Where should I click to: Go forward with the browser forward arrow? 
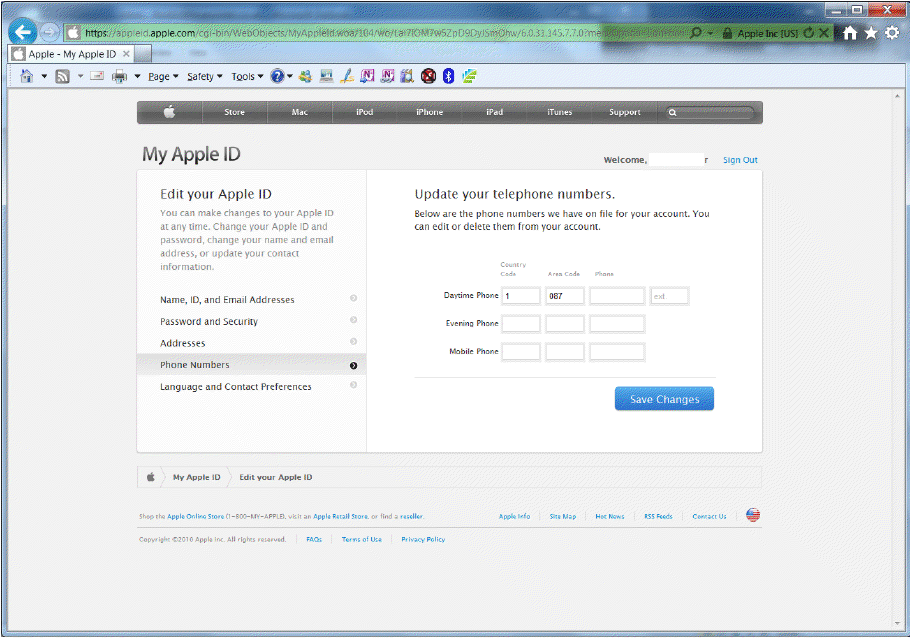pos(50,33)
